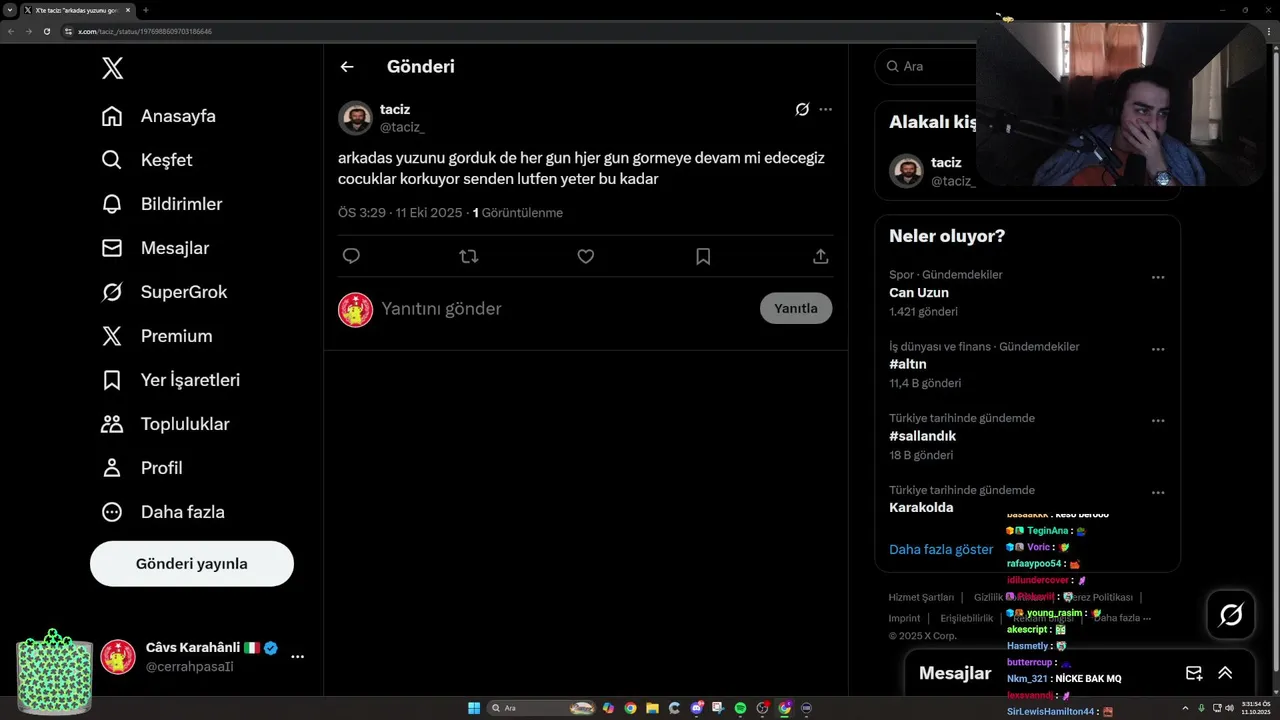The width and height of the screenshot is (1280, 720).
Task: Go back with the Gönderi arrow
Action: click(x=347, y=67)
